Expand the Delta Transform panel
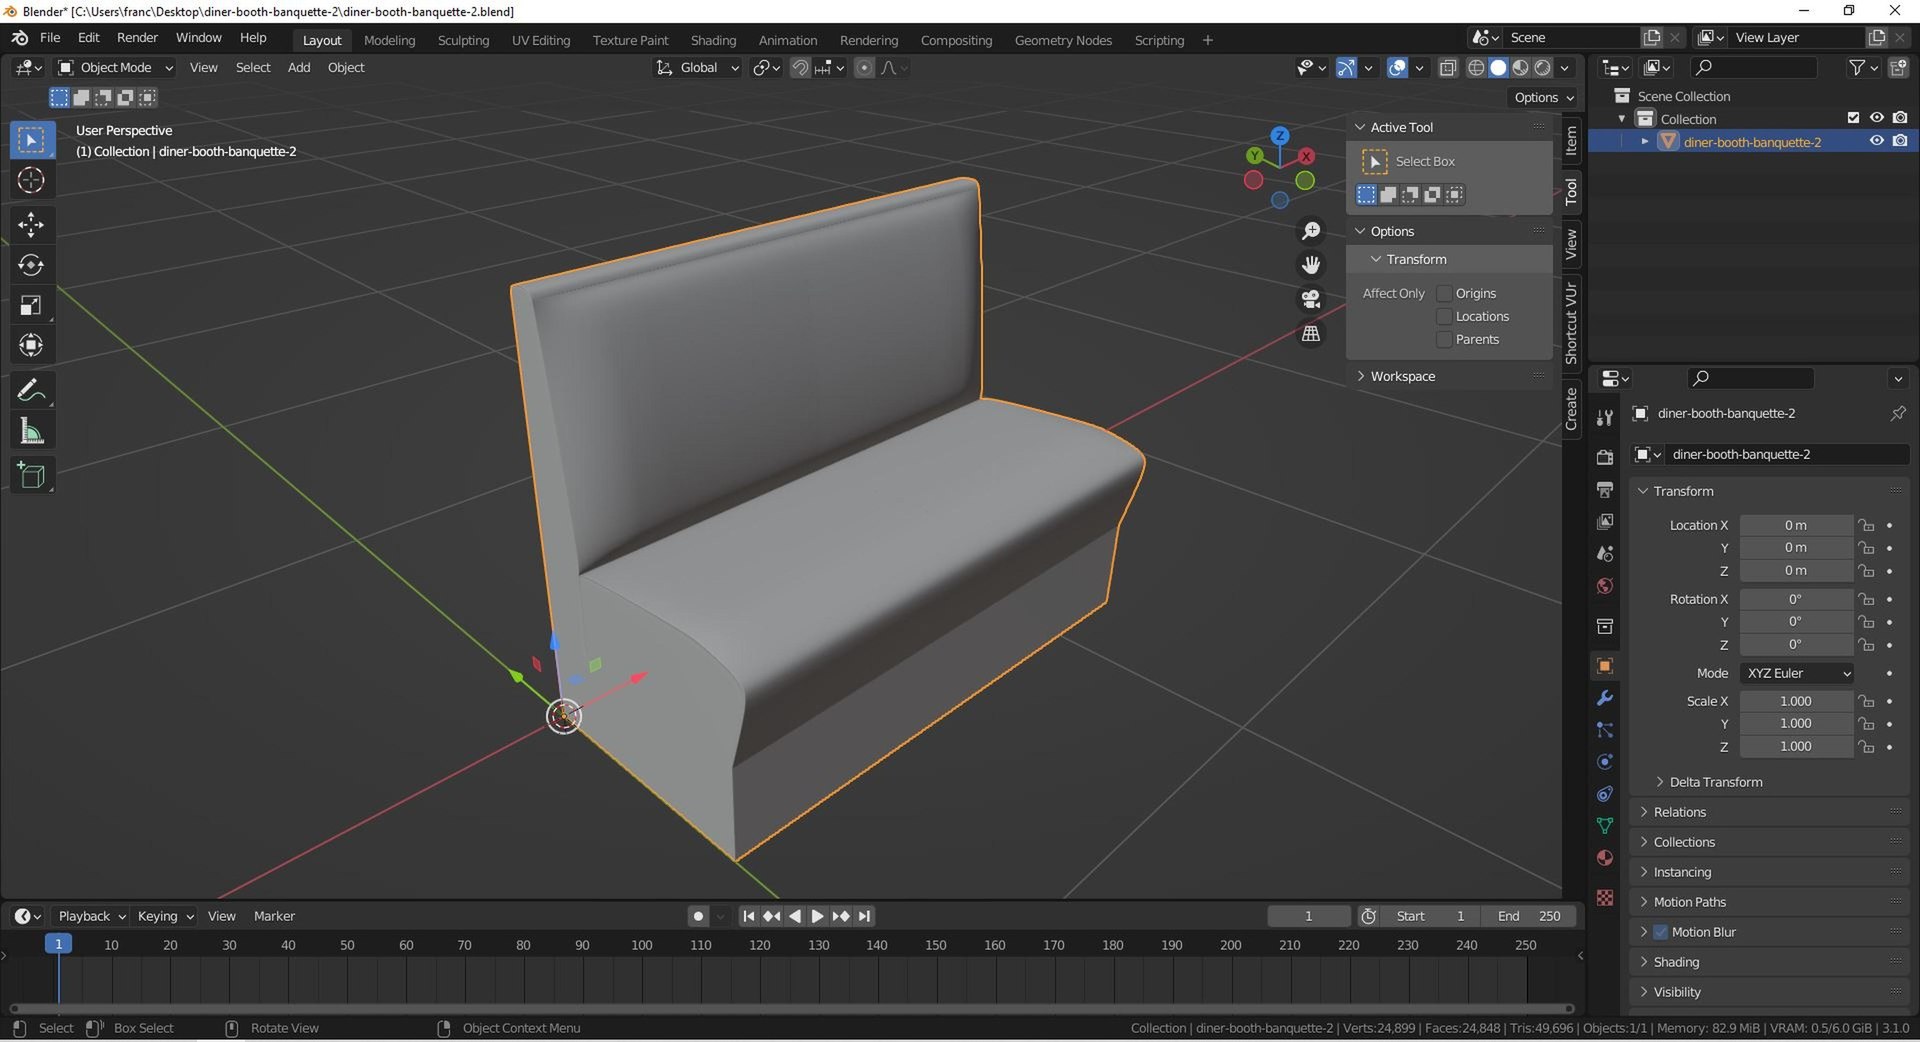 coord(1714,782)
